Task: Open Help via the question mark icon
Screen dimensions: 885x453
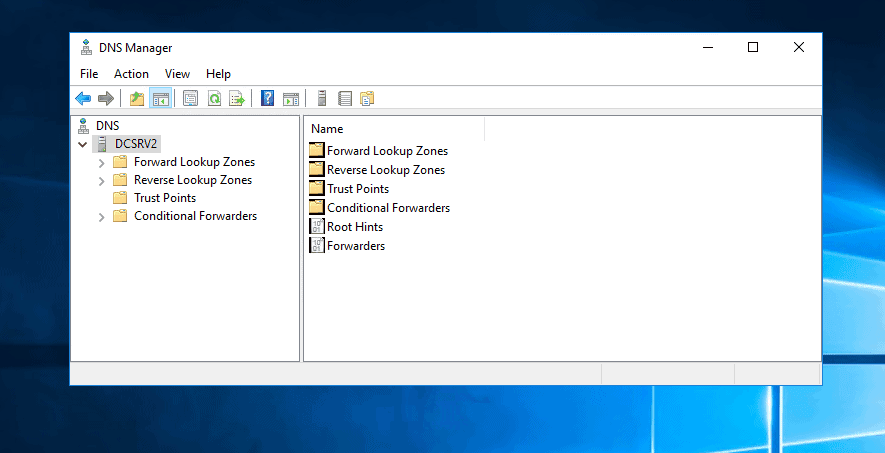Action: tap(268, 99)
